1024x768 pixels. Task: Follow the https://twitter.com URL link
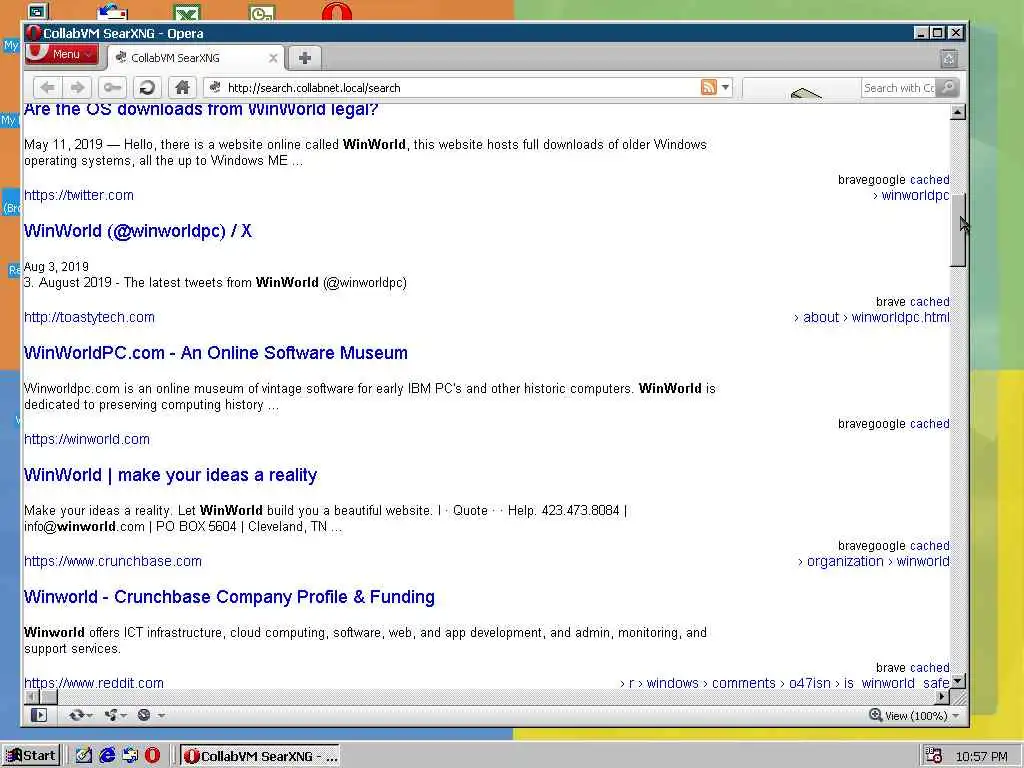[79, 195]
